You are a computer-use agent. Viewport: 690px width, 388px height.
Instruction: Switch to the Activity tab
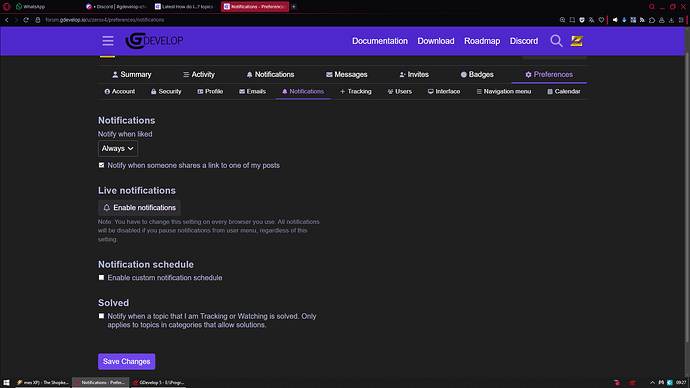pos(198,74)
